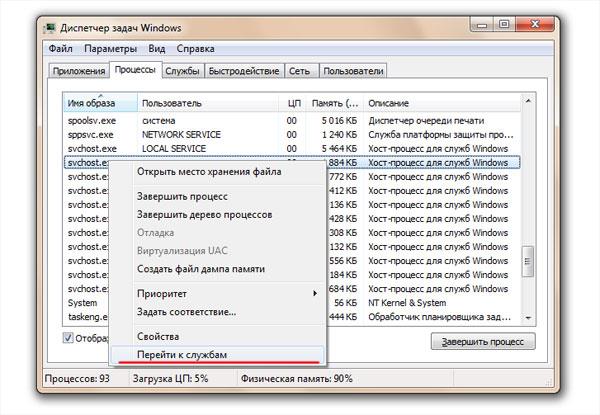The height and width of the screenshot is (415, 600).
Task: Sort by the Описание column header
Action: point(442,103)
